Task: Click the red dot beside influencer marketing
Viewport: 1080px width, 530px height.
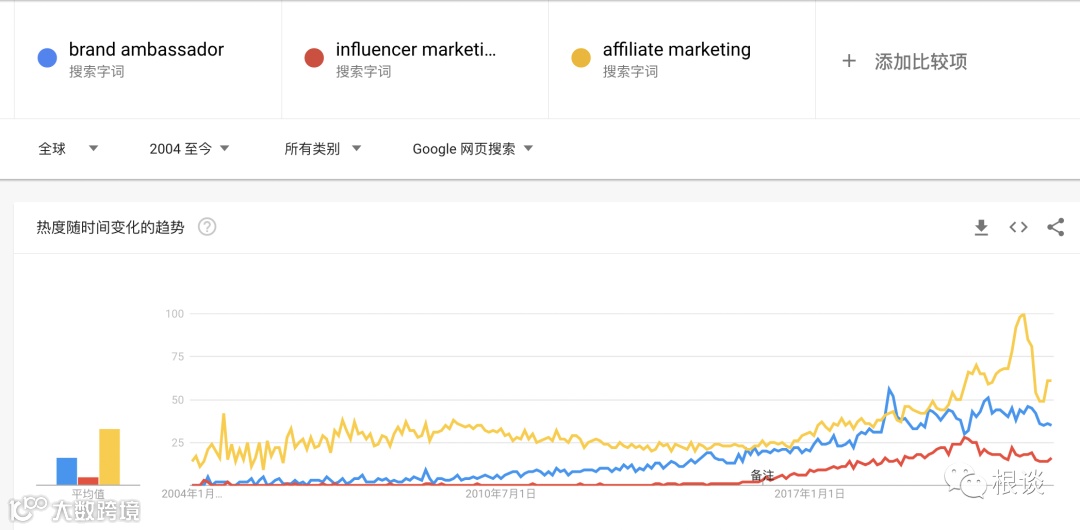Action: point(314,58)
